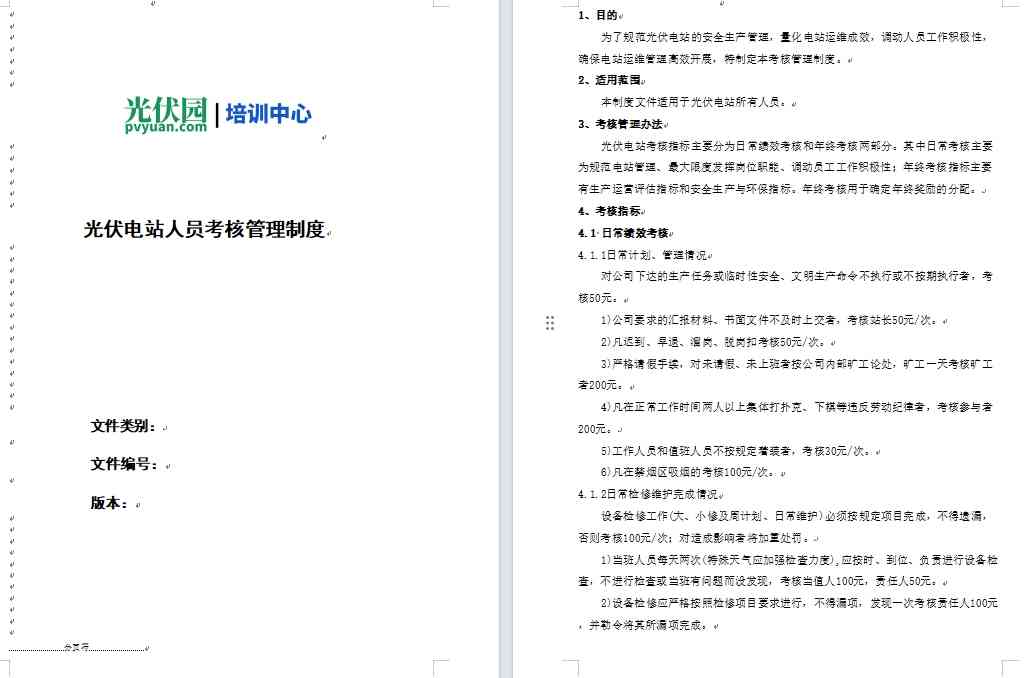Click the line 本制度文件适用于光伏电站所有人员。
The width and height of the screenshot is (1030, 678).
(x=695, y=102)
